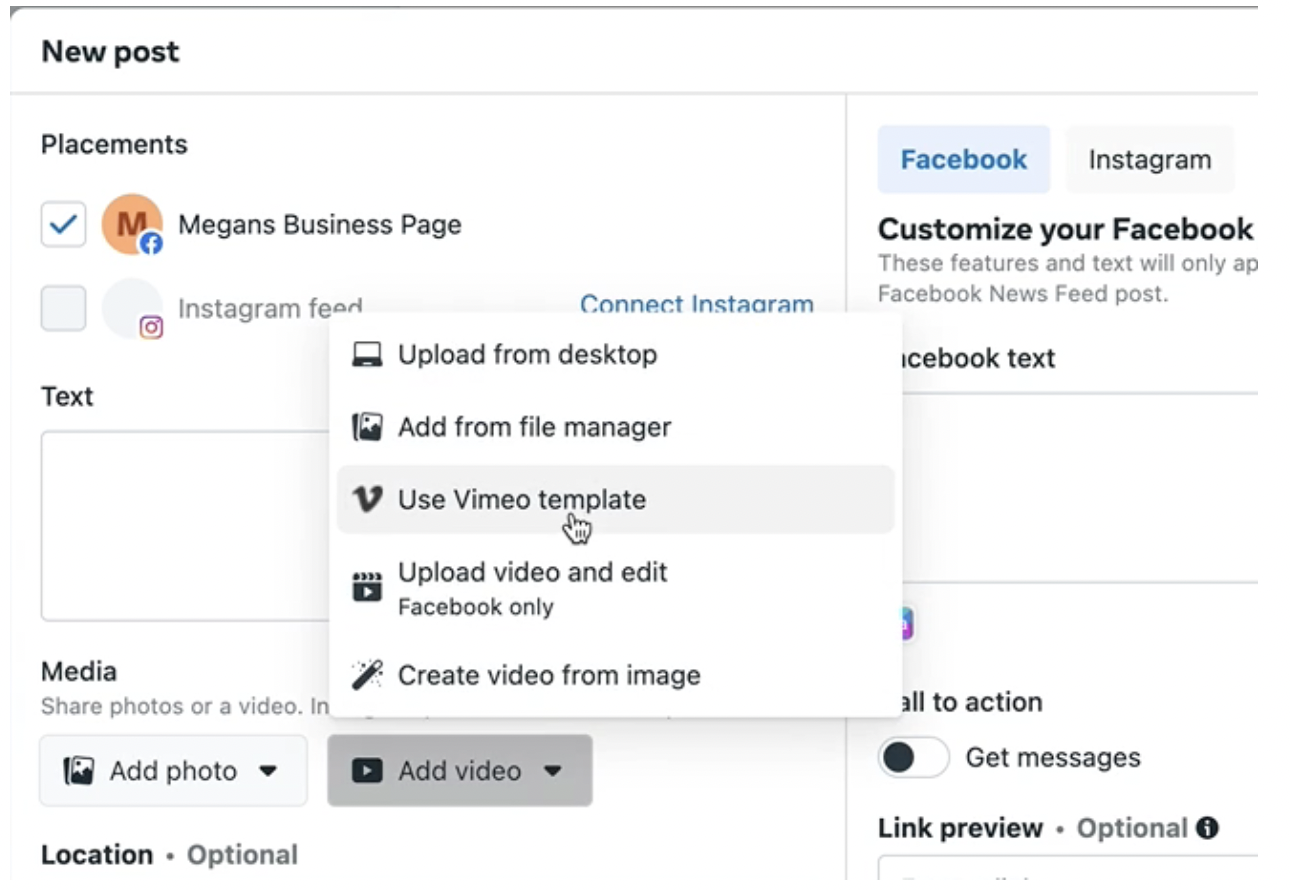Choose Upload video and edit
Image resolution: width=1290 pixels, height=890 pixels.
[x=615, y=587]
